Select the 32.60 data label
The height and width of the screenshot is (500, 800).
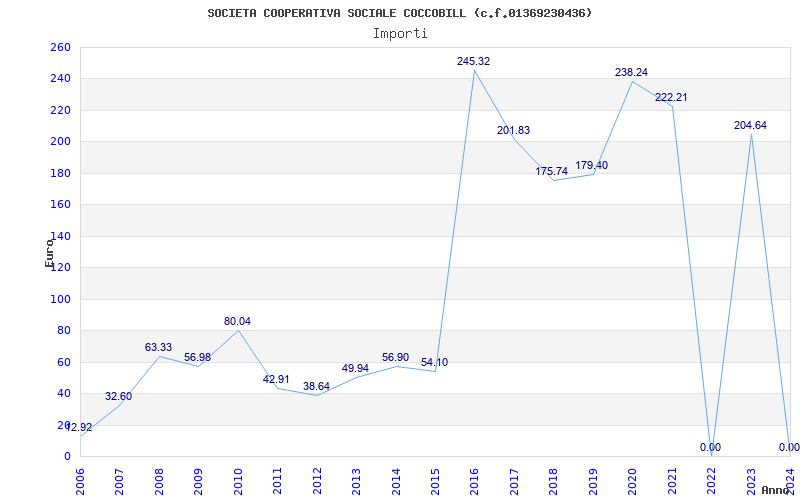tap(118, 396)
